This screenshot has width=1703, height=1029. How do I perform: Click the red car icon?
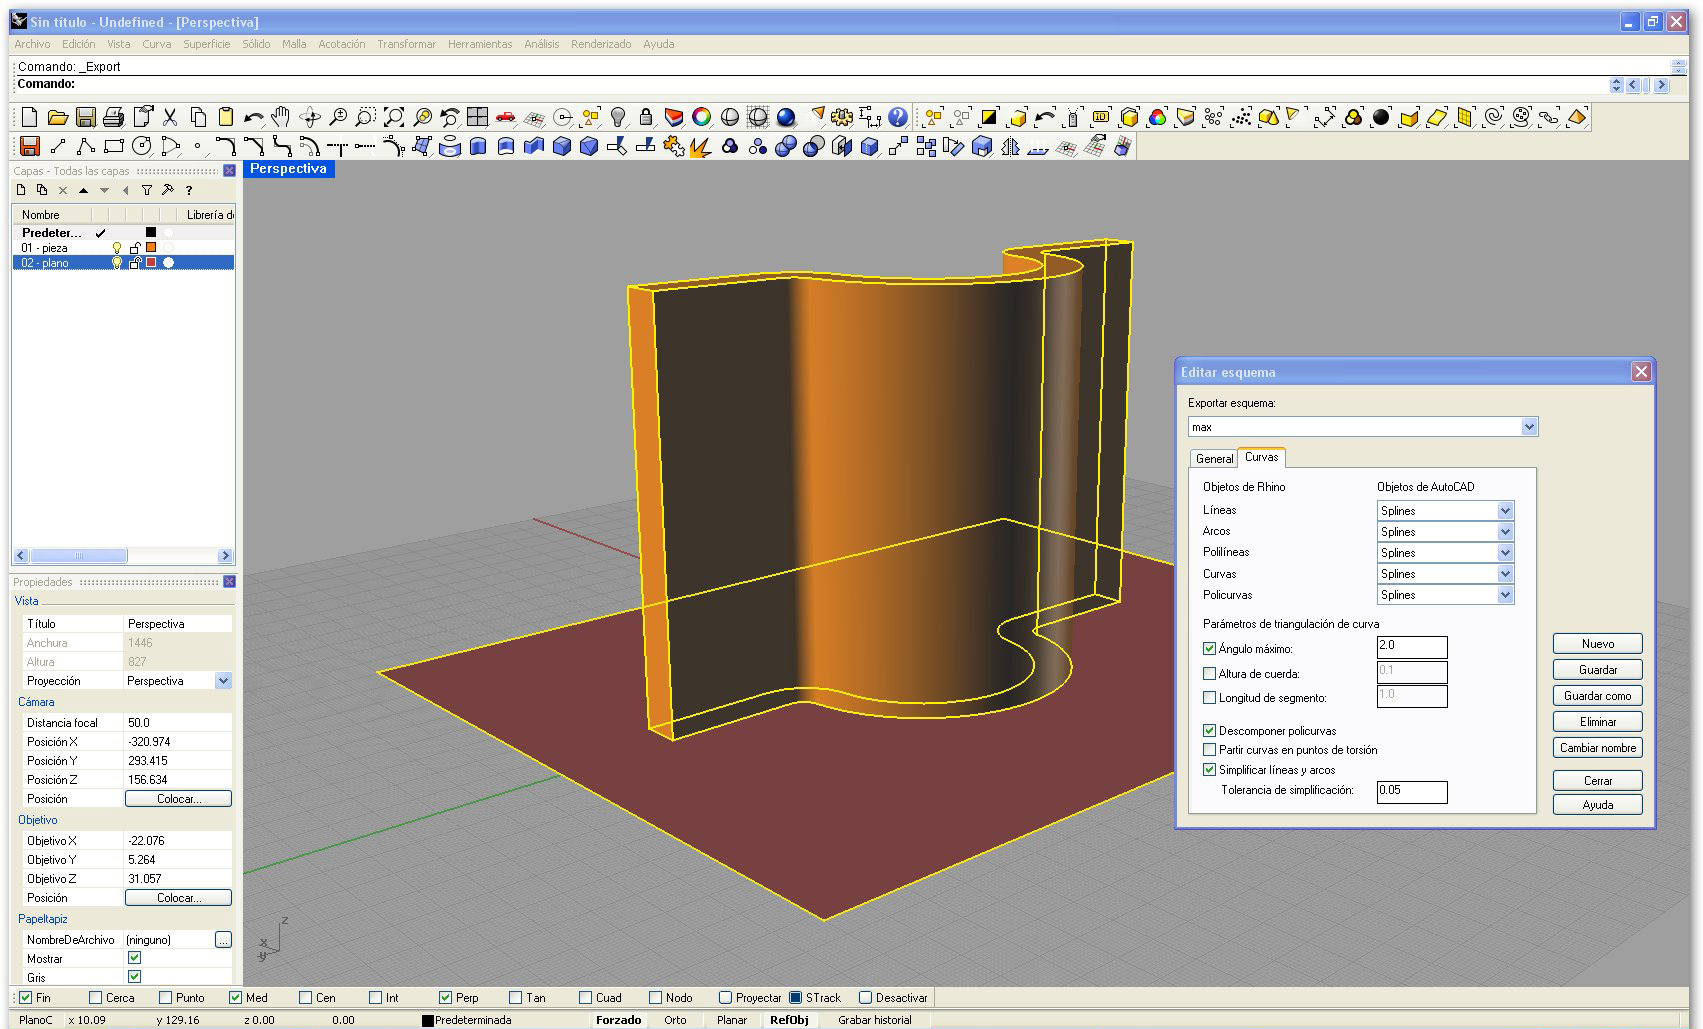coord(506,117)
